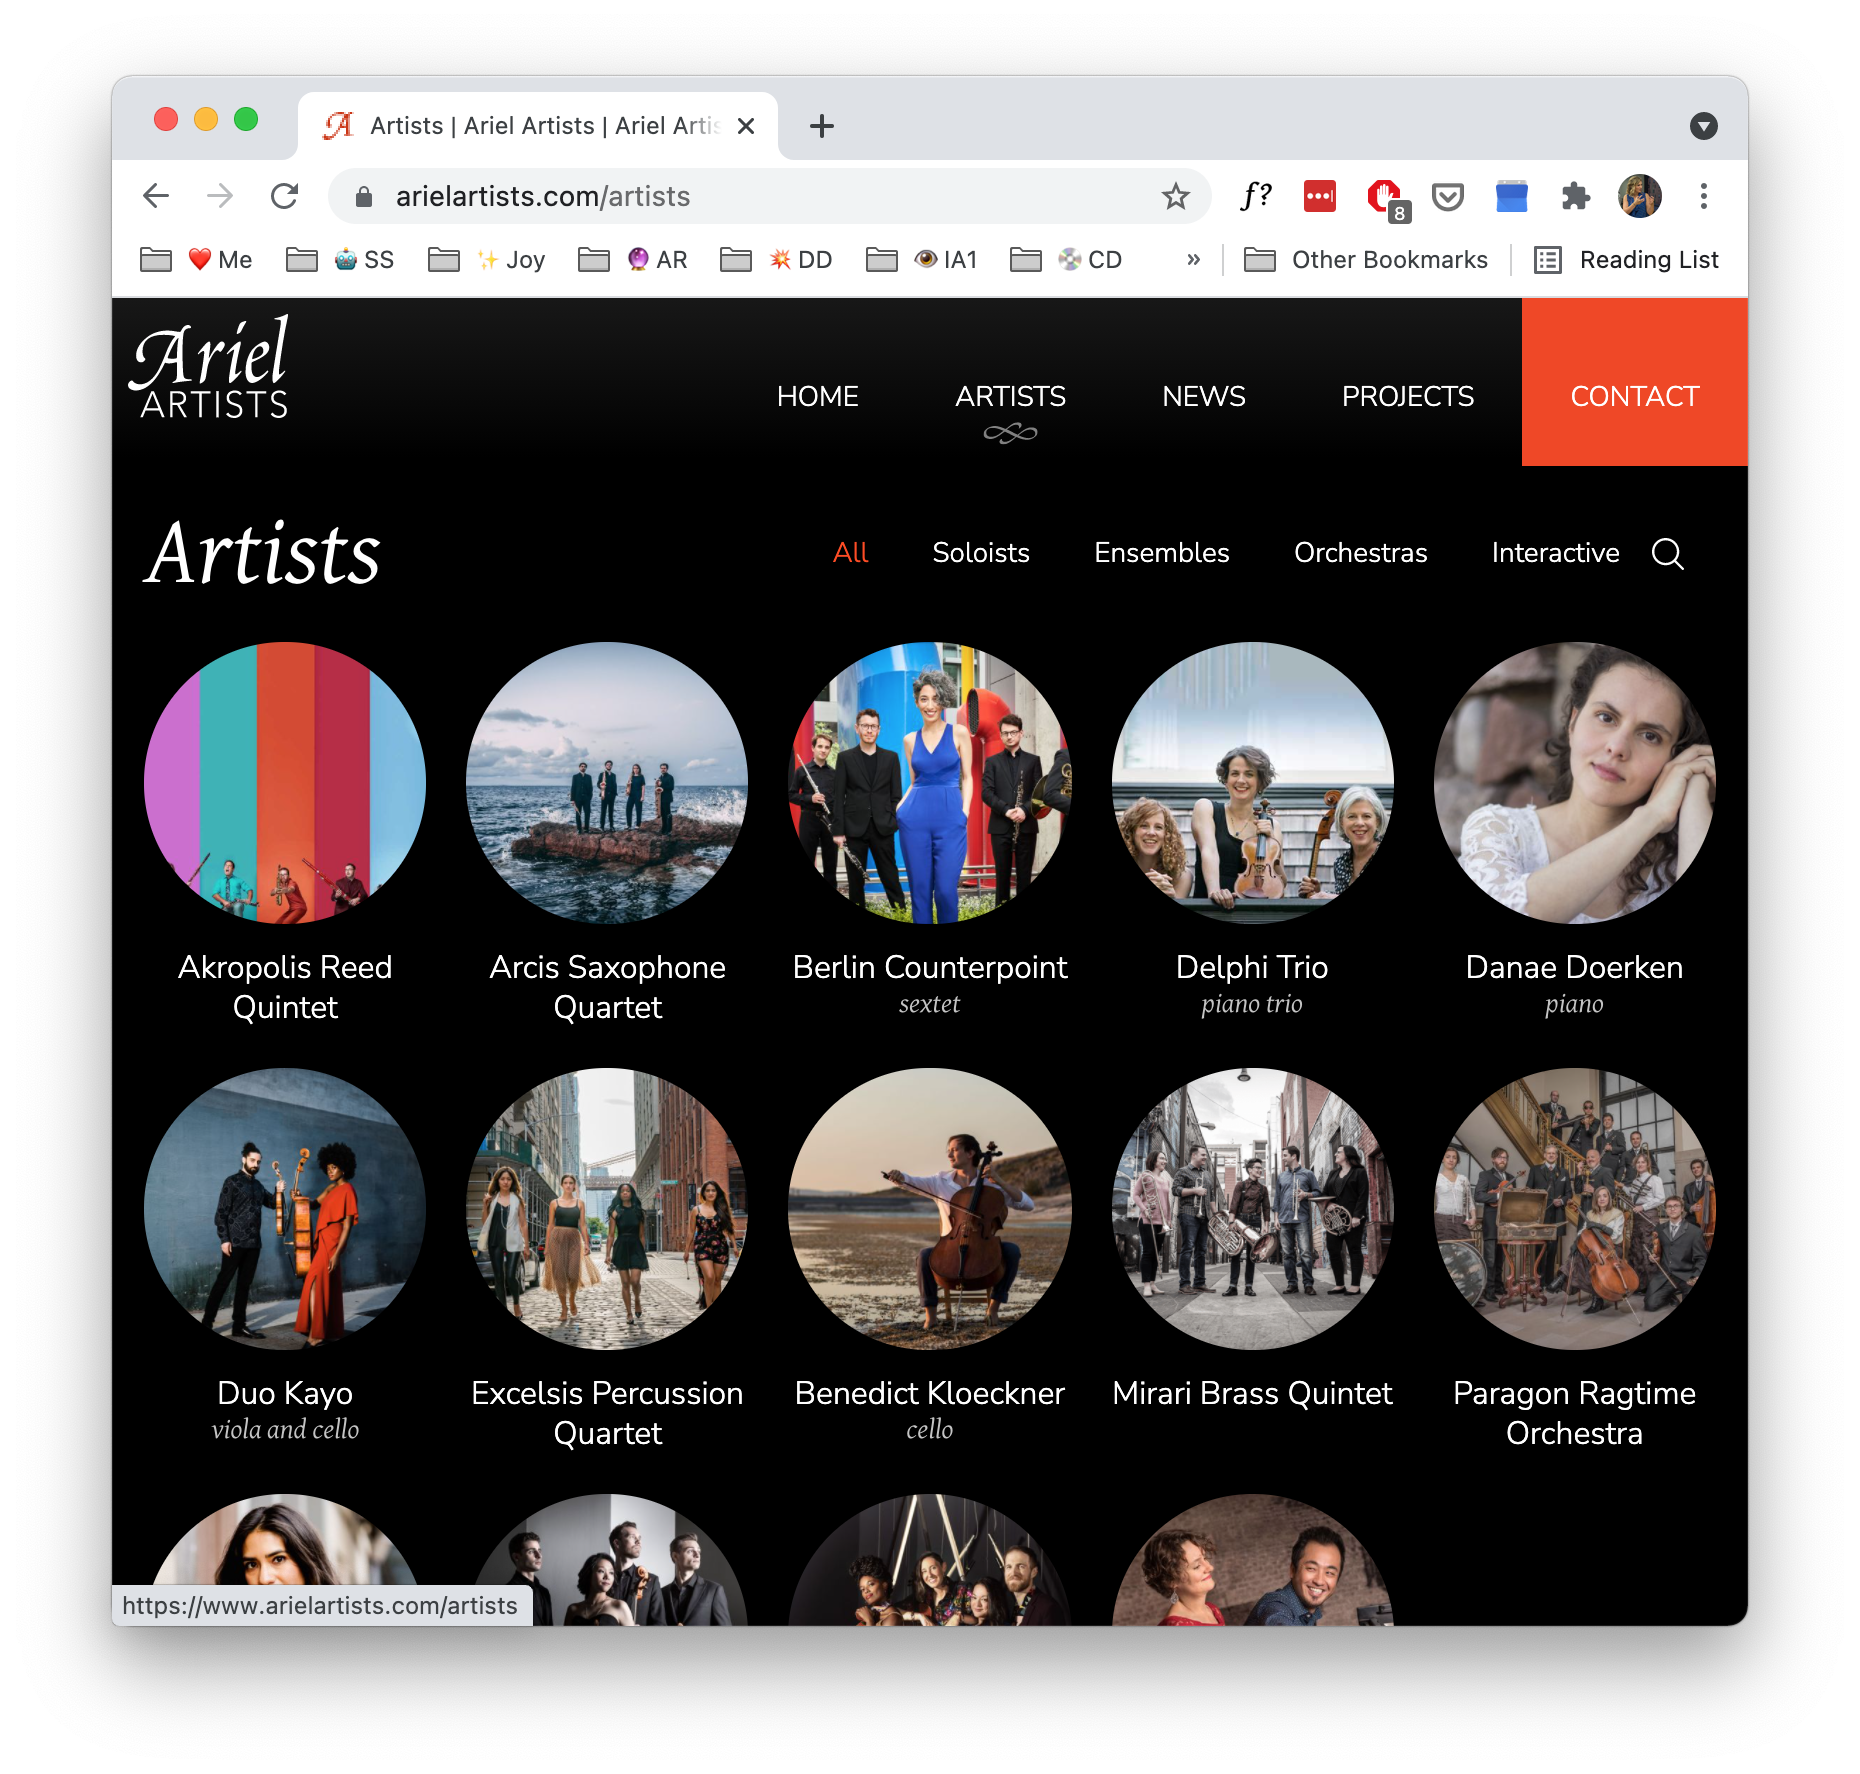Open the Mirari Brass Quintet photo
The image size is (1860, 1774).
tap(1252, 1209)
